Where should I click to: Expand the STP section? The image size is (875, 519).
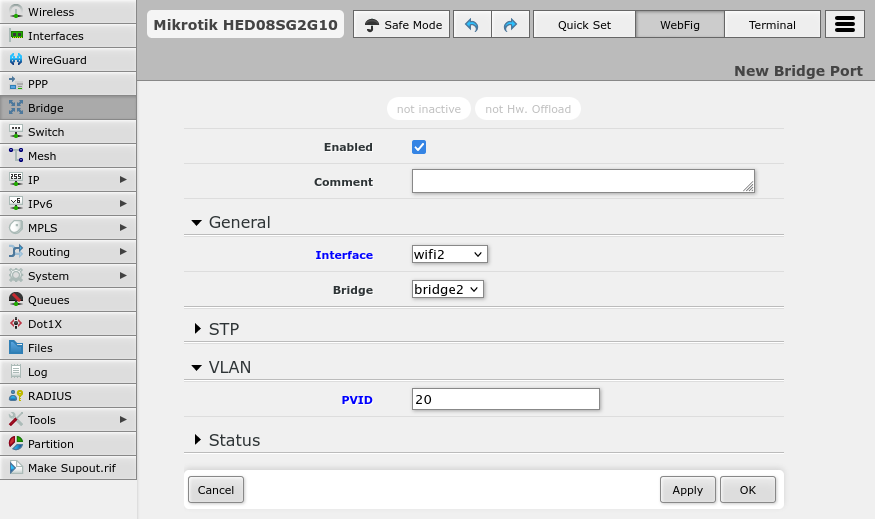223,329
